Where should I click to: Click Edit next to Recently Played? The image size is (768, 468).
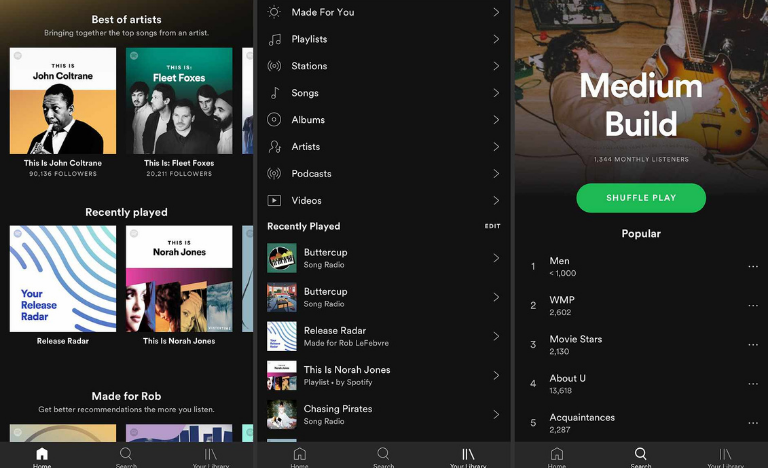point(492,226)
